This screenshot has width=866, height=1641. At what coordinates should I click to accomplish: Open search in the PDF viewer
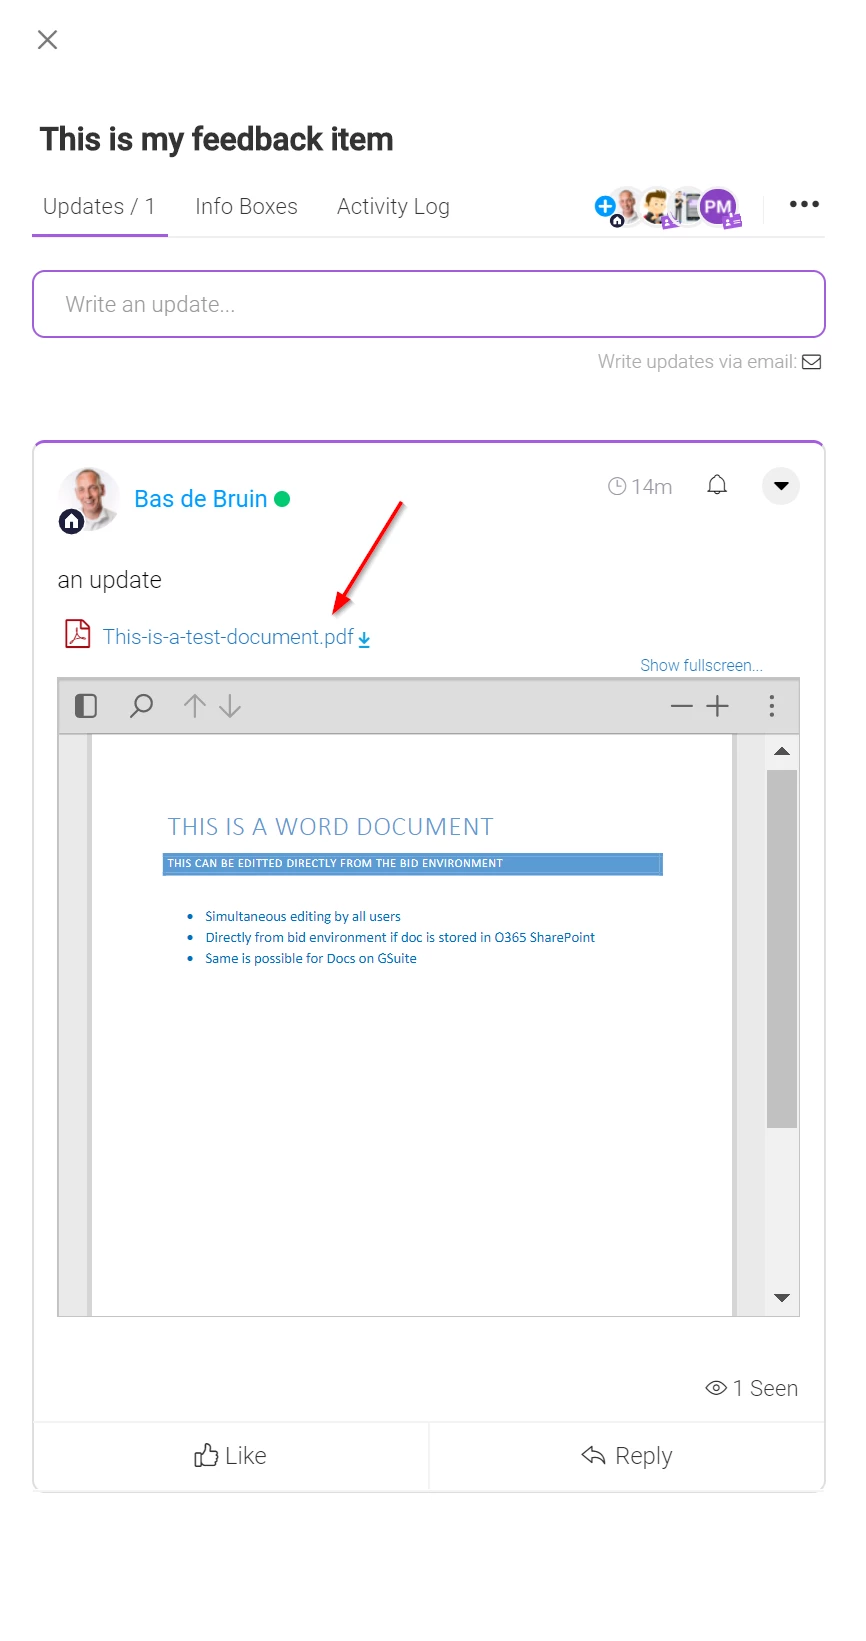click(x=141, y=706)
